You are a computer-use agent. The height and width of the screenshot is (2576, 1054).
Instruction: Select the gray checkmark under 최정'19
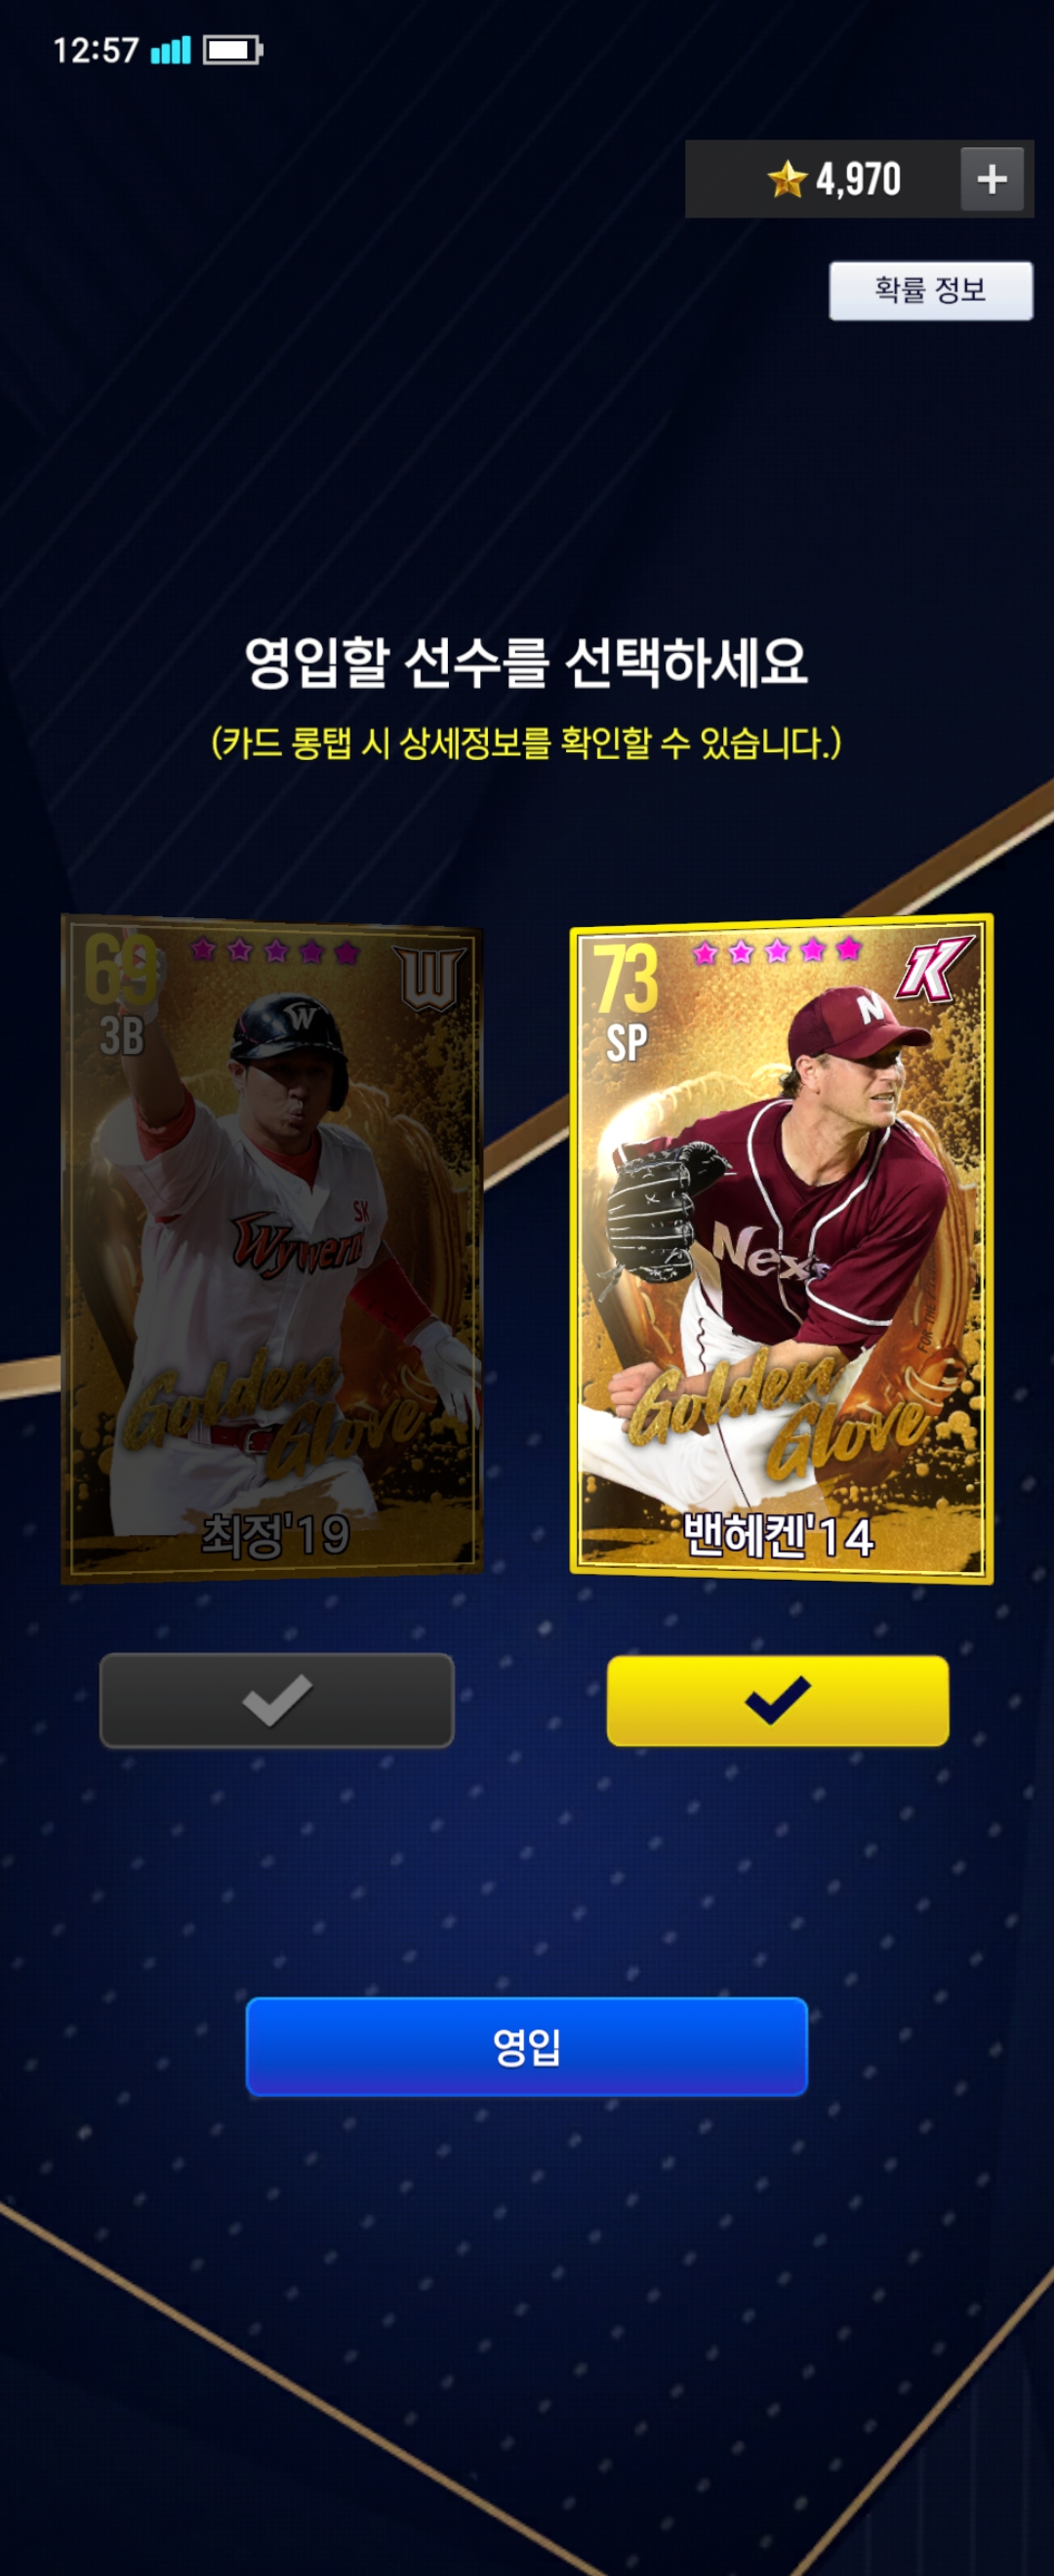(277, 1700)
